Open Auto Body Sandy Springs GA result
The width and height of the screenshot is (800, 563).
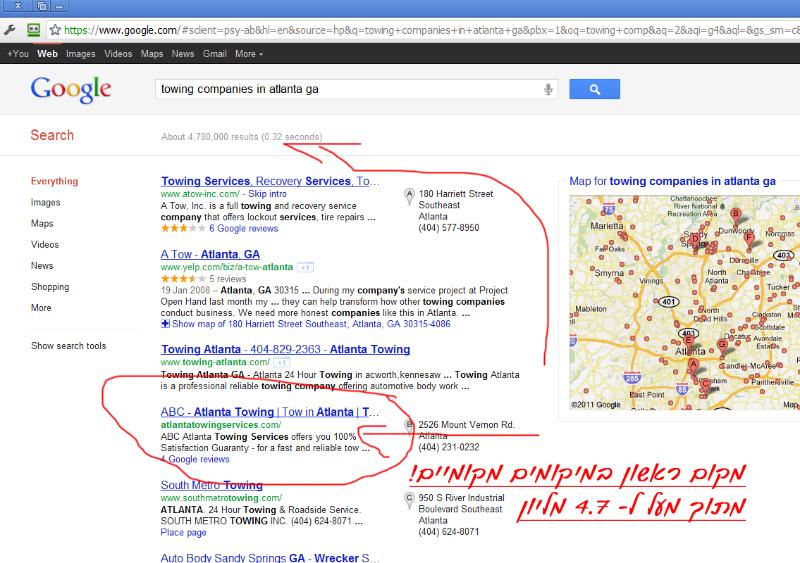tap(270, 557)
